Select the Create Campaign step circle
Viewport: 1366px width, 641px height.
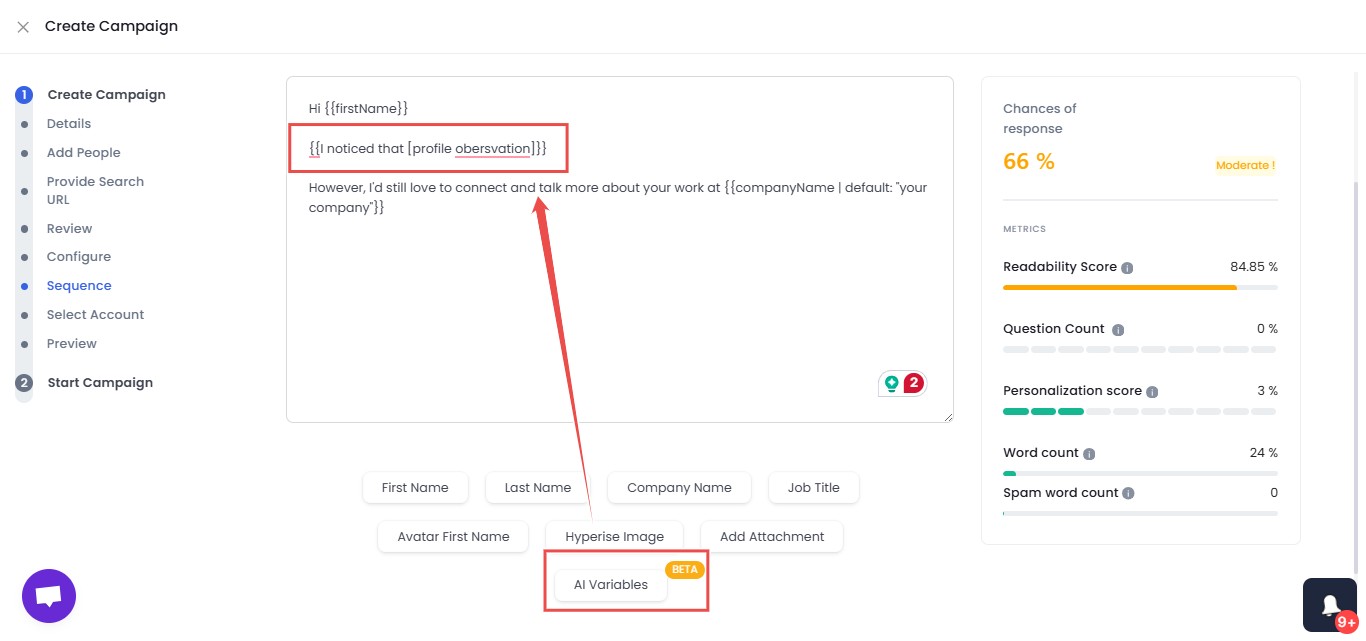tap(24, 94)
